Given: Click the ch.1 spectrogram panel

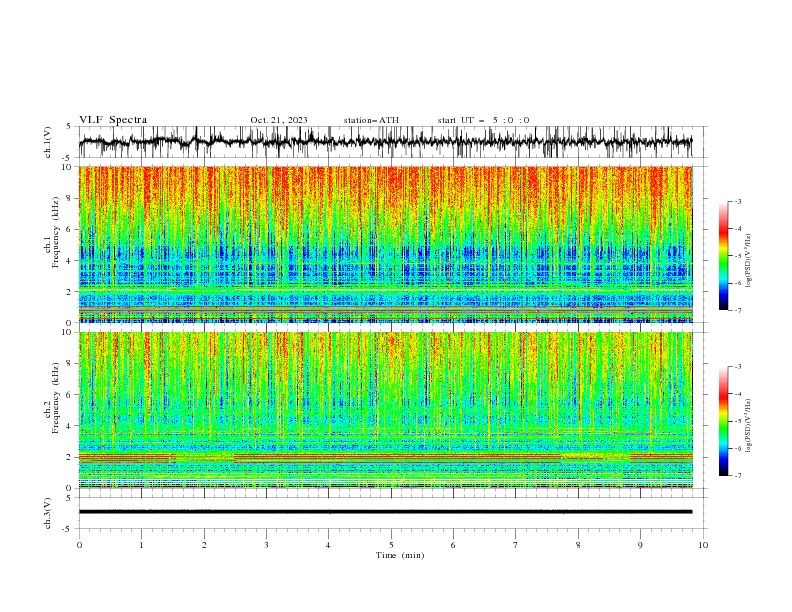Looking at the screenshot, I should coord(385,244).
